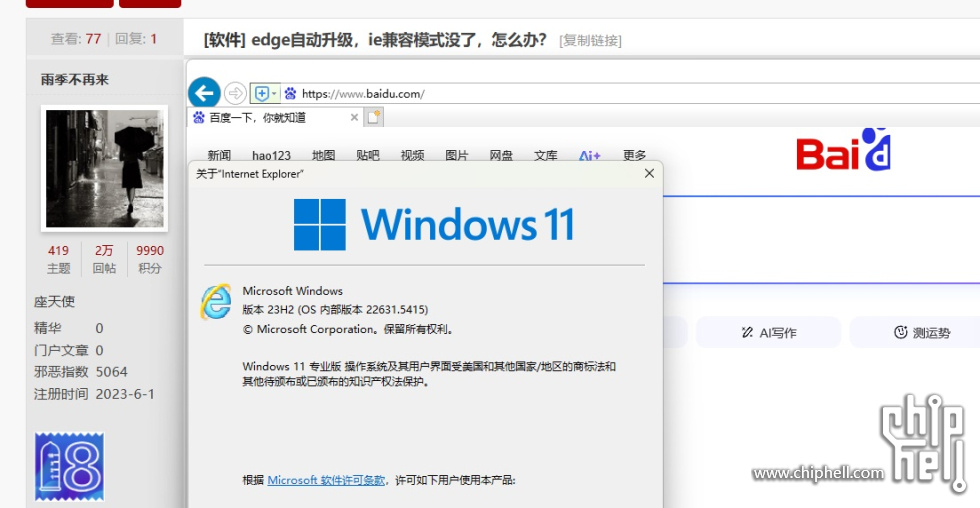Viewport: 980px width, 508px height.
Task: Click the grey IE forward arrow button
Action: tap(236, 94)
